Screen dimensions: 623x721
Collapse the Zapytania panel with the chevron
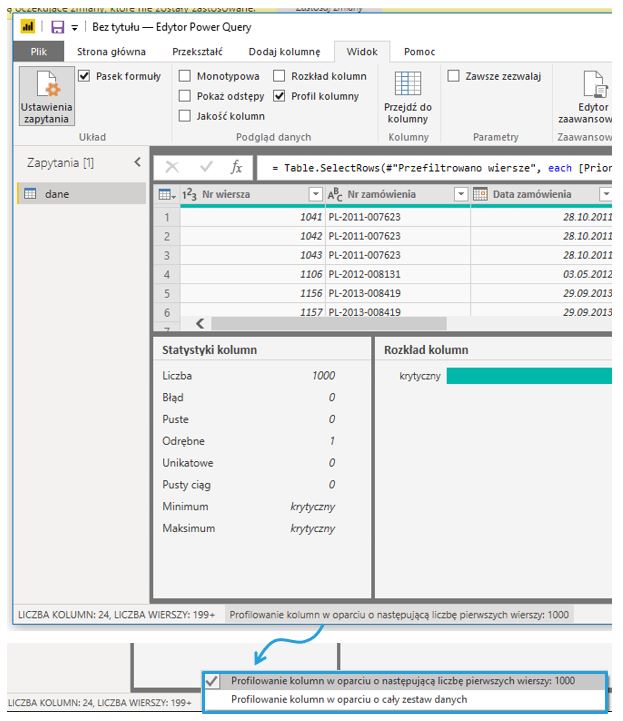137,162
